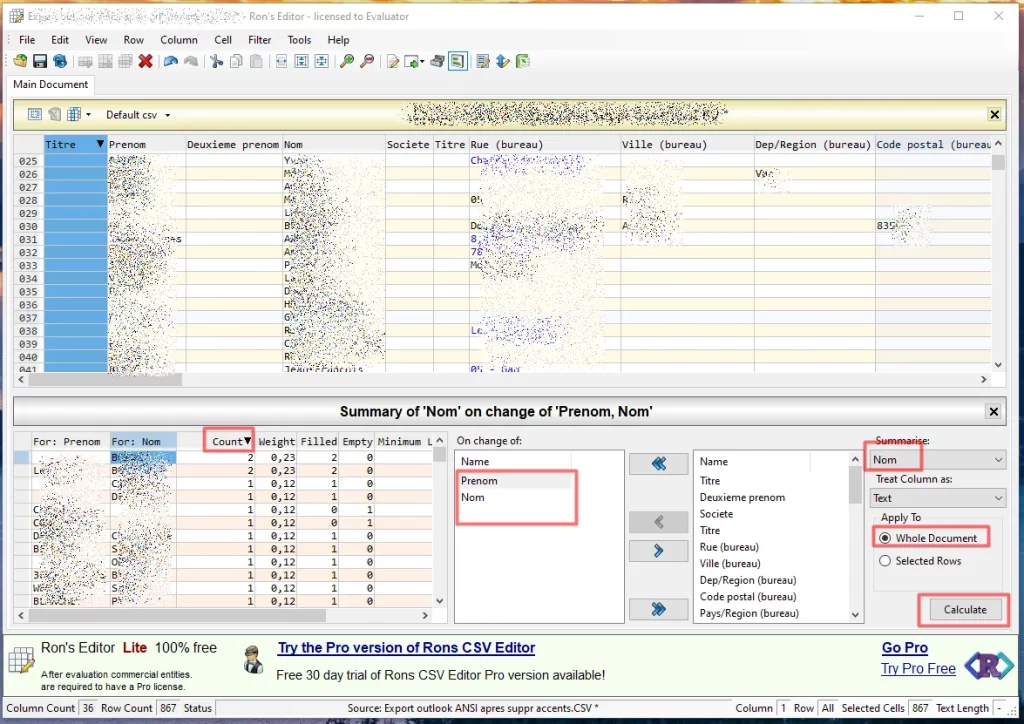Screen dimensions: 1024x724
Task: Click the edit document pencil icon
Action: 392,61
